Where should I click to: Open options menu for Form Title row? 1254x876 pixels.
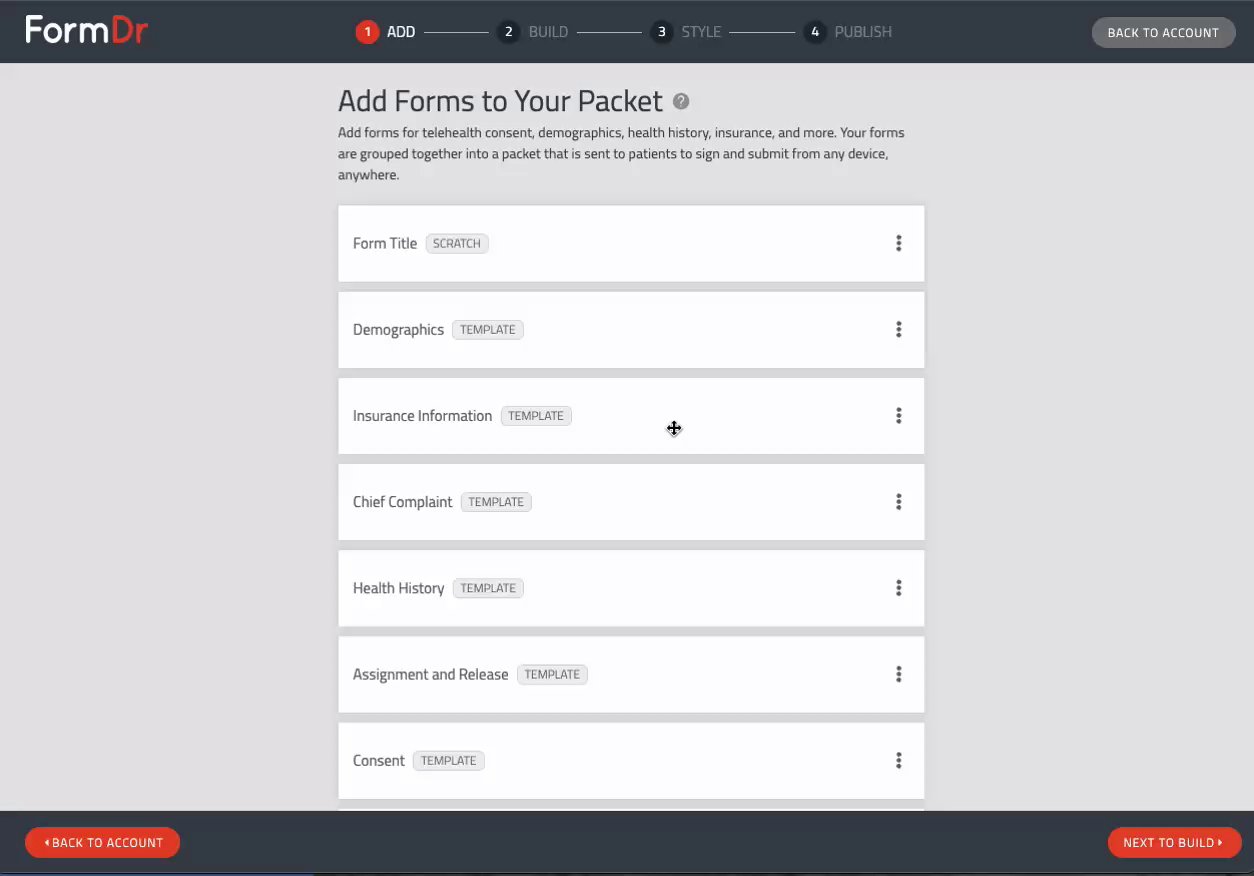coord(898,243)
